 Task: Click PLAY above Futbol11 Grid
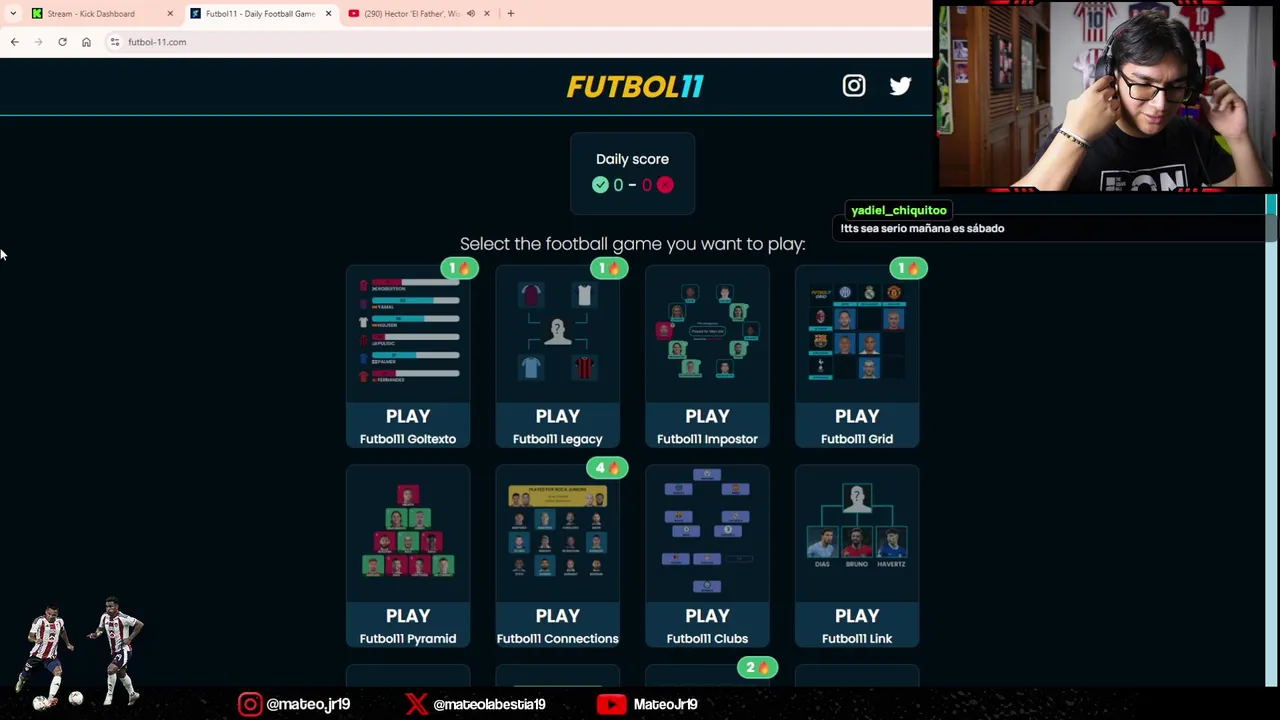pos(857,416)
